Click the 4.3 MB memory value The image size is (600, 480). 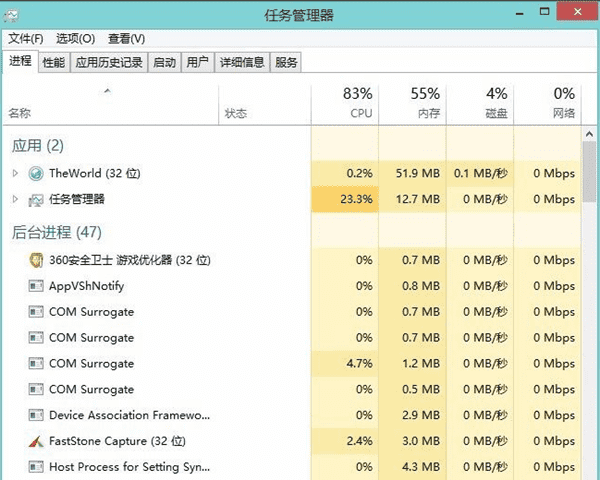(x=421, y=467)
